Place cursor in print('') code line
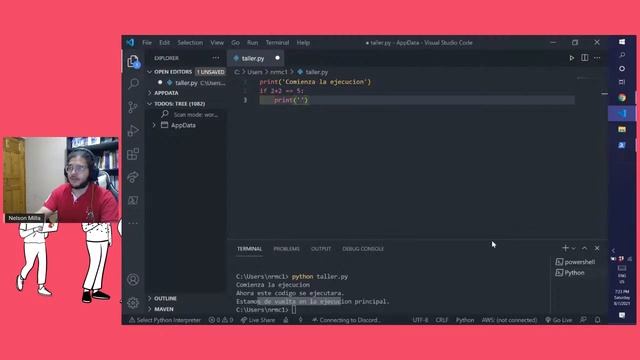Image resolution: width=640 pixels, height=360 pixels. tap(416, 100)
